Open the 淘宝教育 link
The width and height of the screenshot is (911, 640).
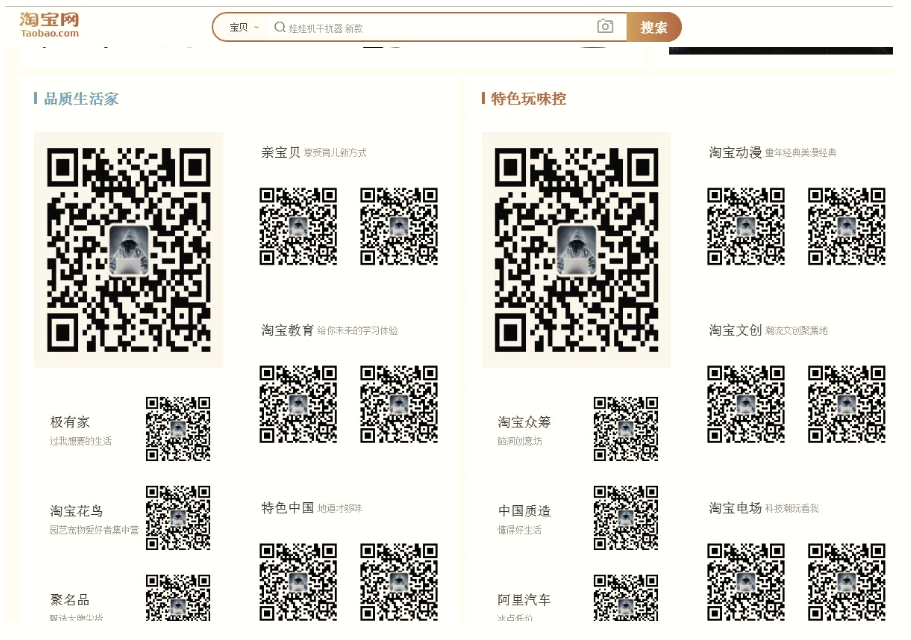coord(287,330)
